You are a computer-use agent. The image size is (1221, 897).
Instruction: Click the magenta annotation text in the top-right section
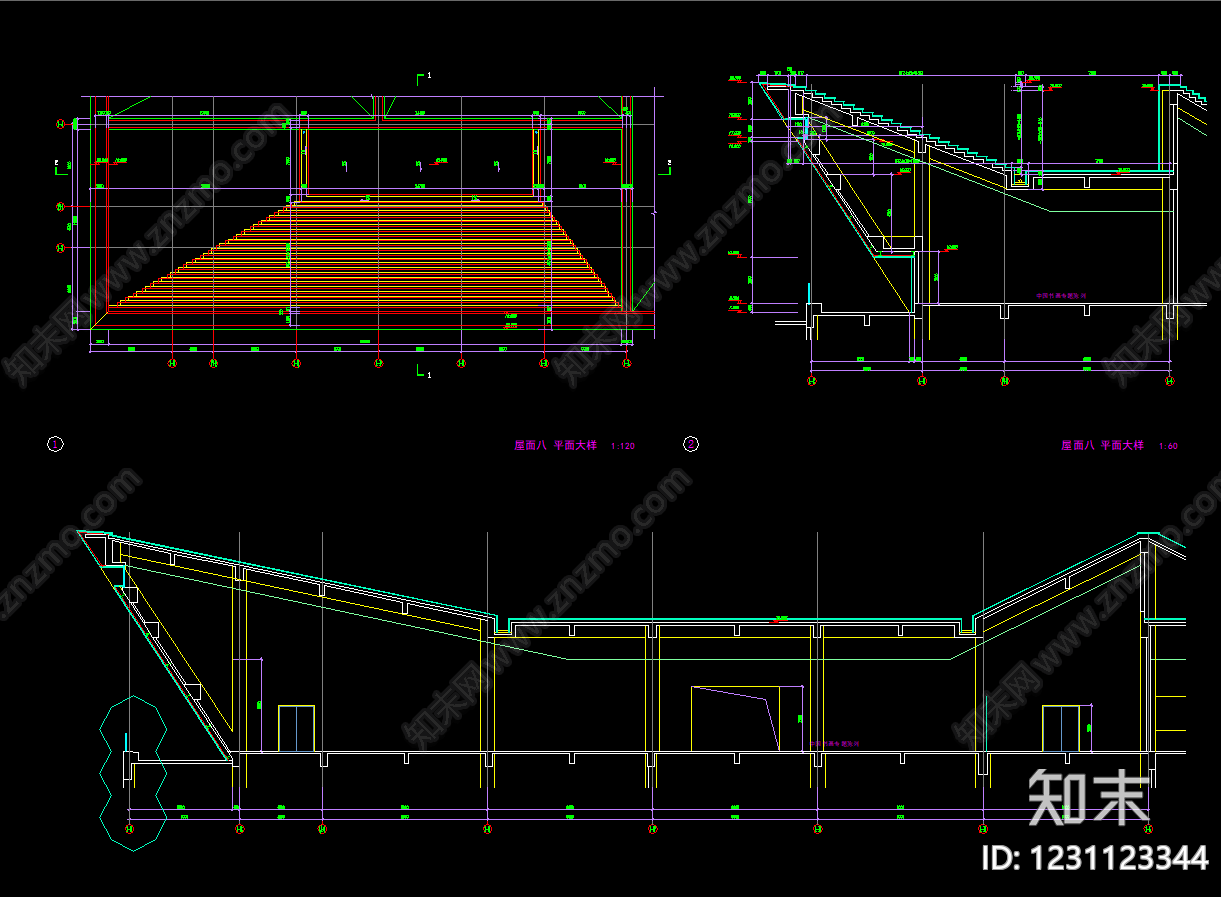[1060, 296]
